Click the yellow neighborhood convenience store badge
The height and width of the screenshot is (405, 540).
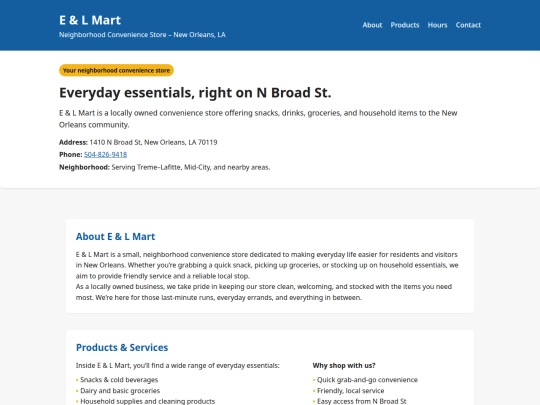116,70
